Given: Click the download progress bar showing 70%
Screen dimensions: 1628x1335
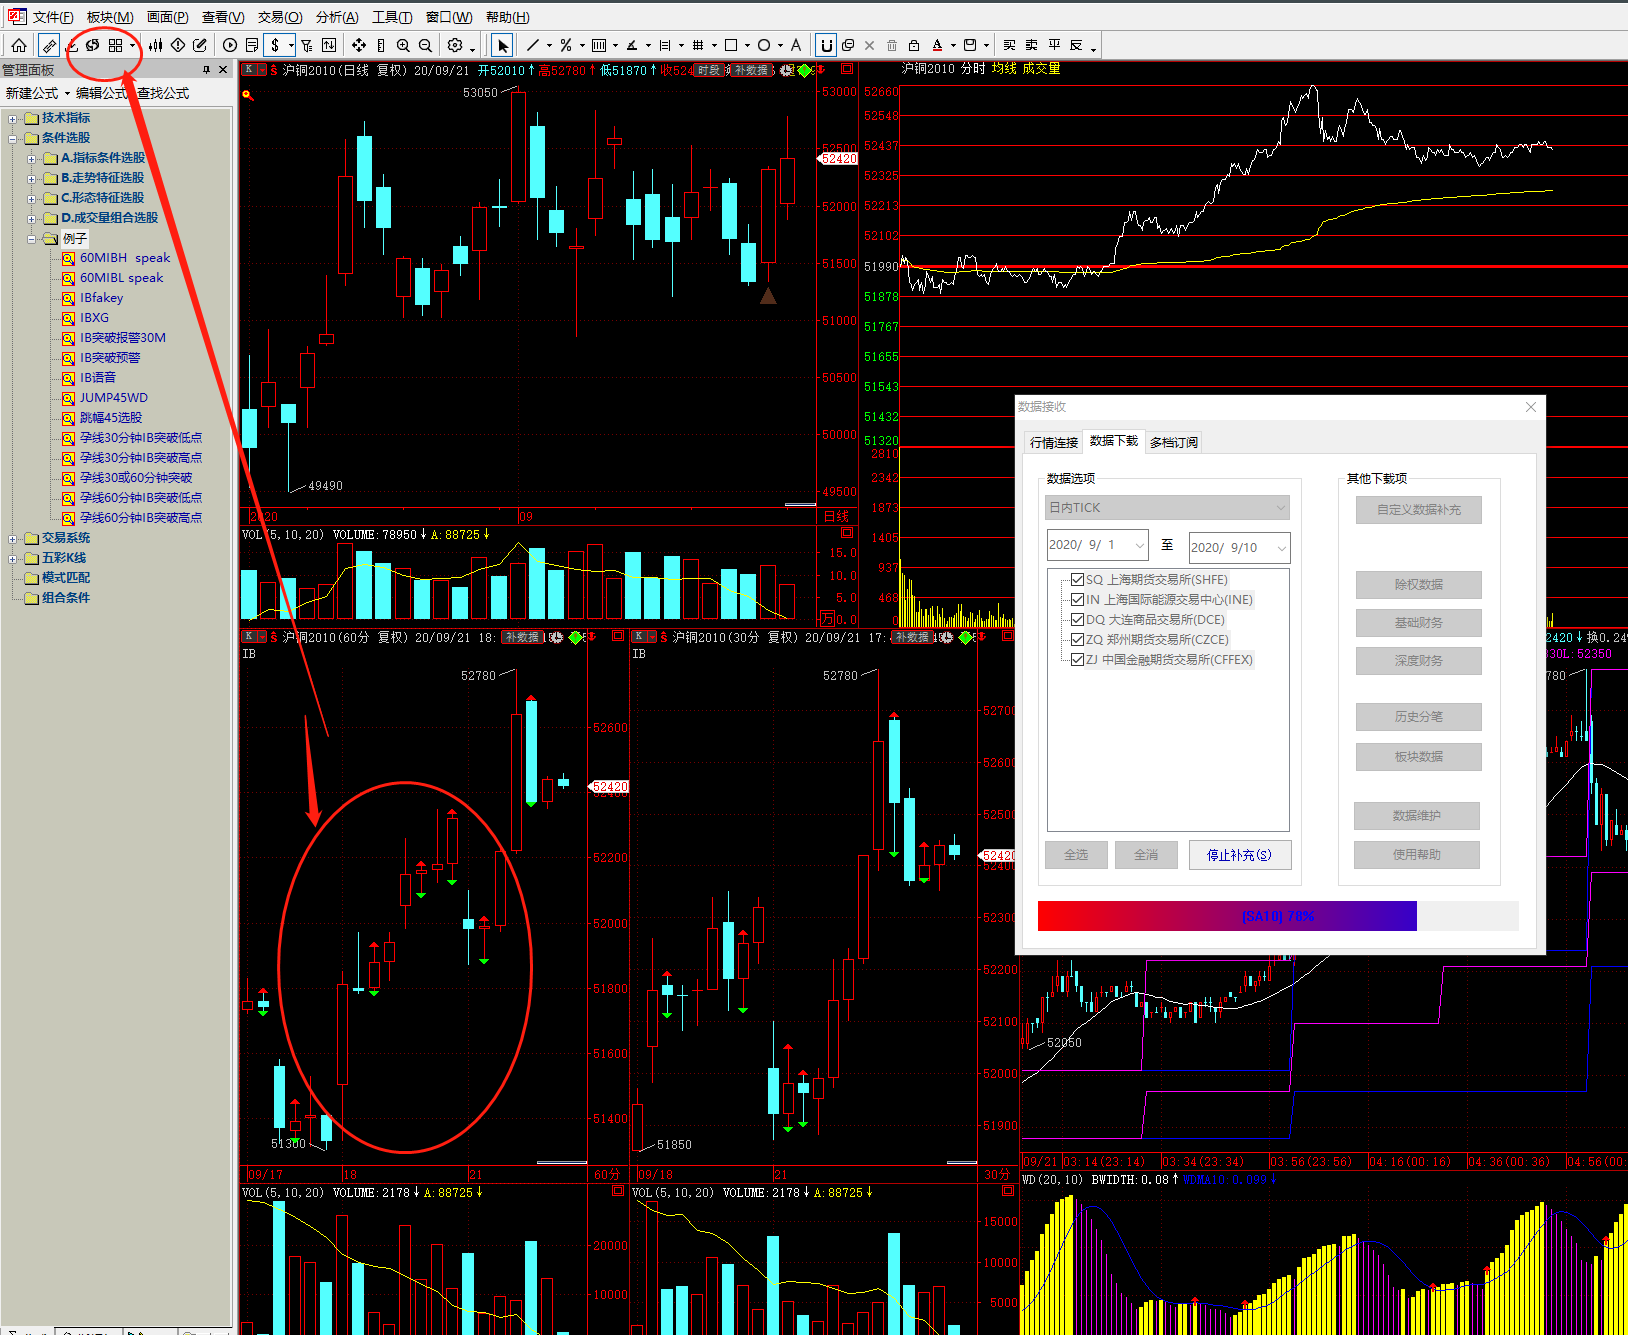Looking at the screenshot, I should 1278,916.
